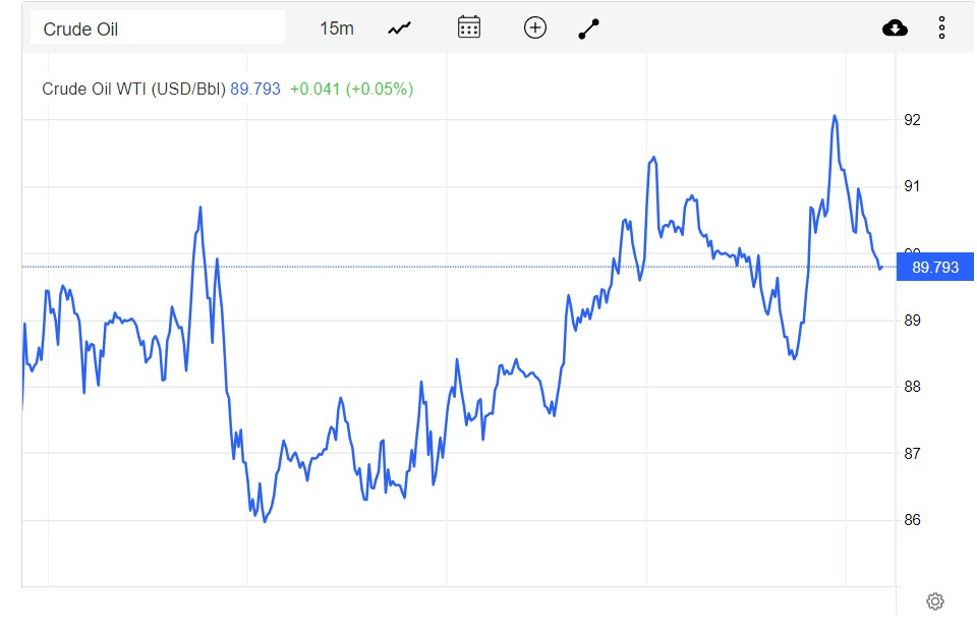This screenshot has width=977, height=635.
Task: Click the Crude Oil WTI (USD/Bbl) legend label
Action: tap(133, 89)
